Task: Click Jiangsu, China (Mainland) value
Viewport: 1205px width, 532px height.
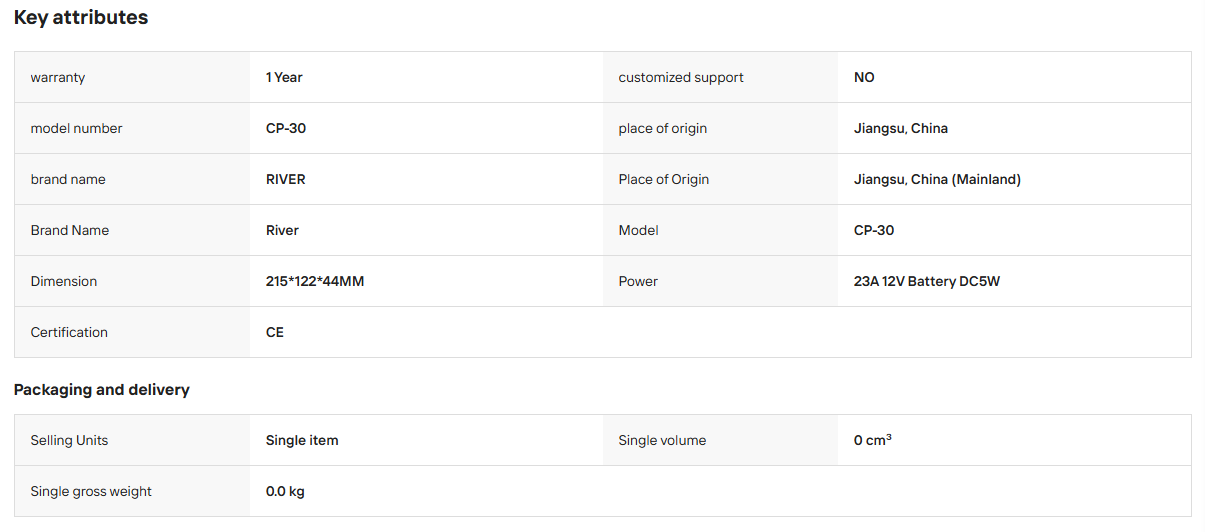Action: point(937,179)
